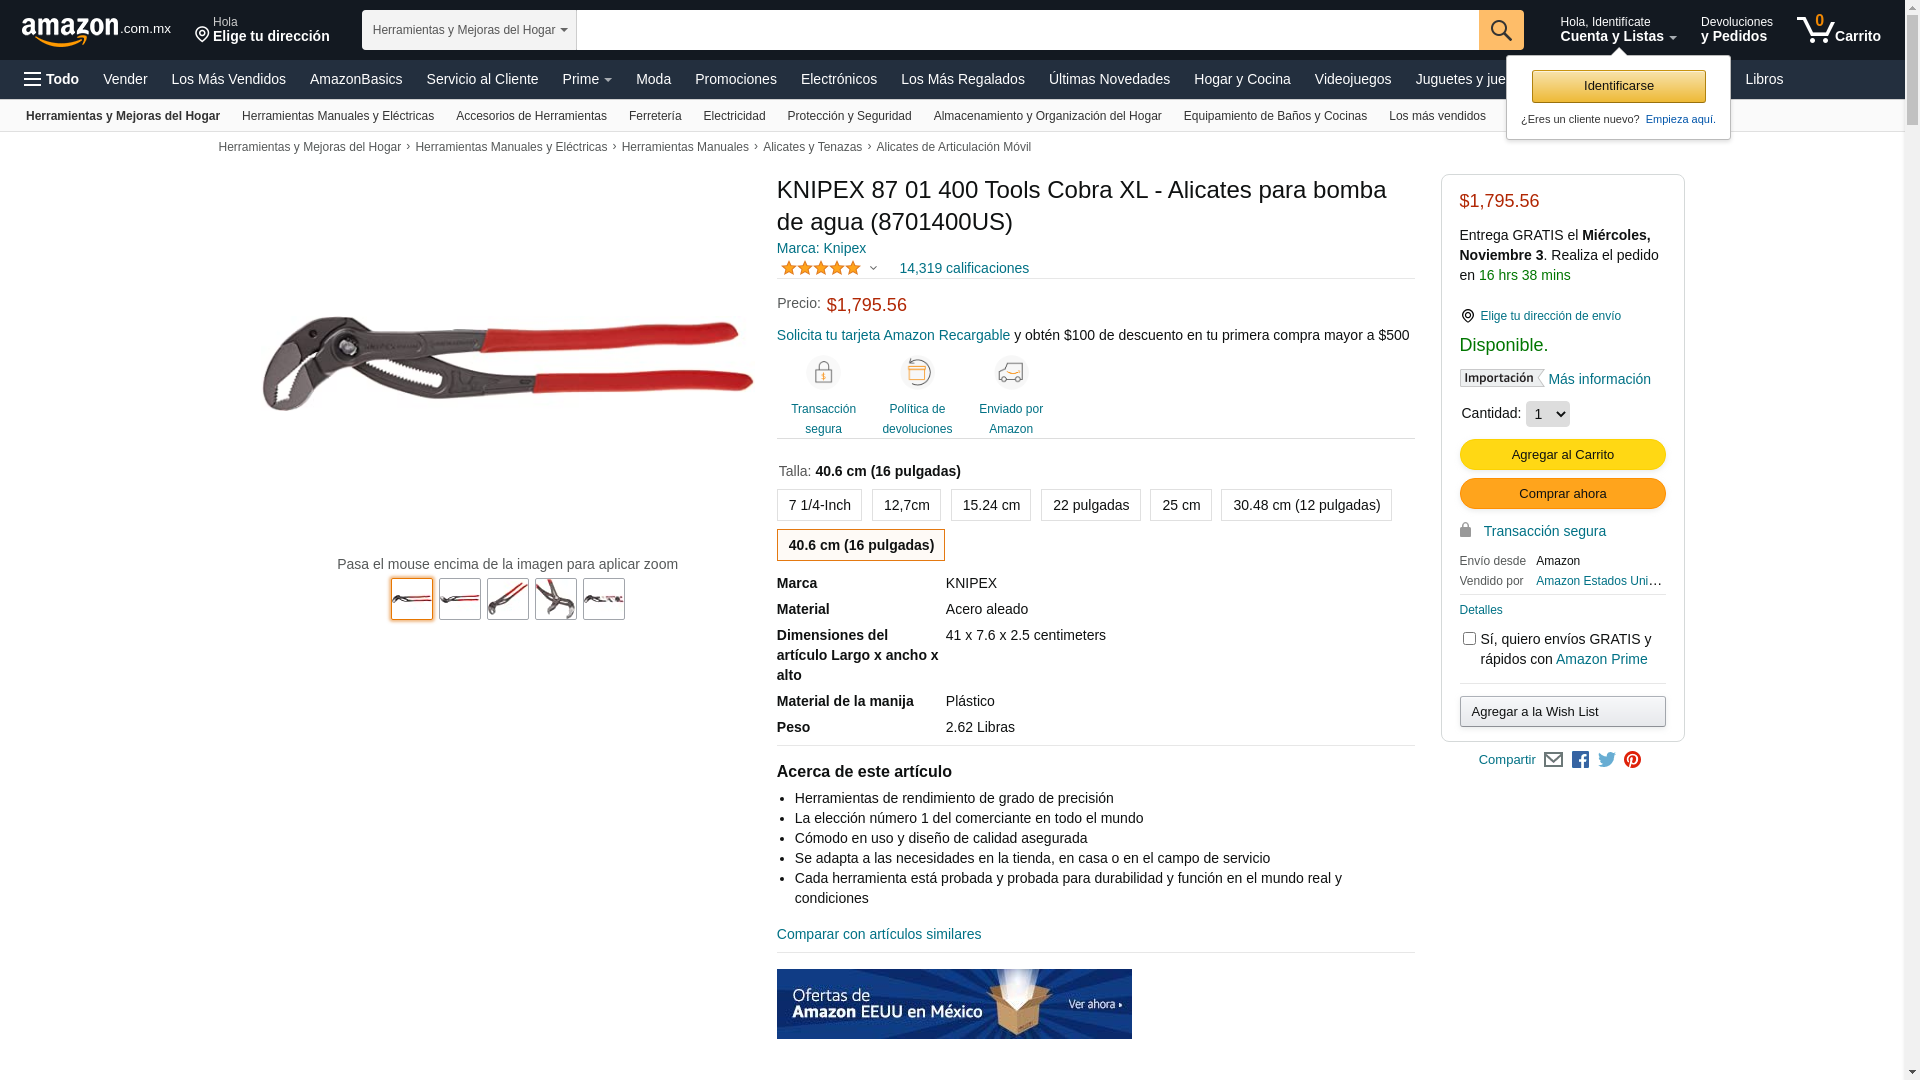Share via Pinterest icon
Image resolution: width=1920 pixels, height=1080 pixels.
pyautogui.click(x=1633, y=760)
